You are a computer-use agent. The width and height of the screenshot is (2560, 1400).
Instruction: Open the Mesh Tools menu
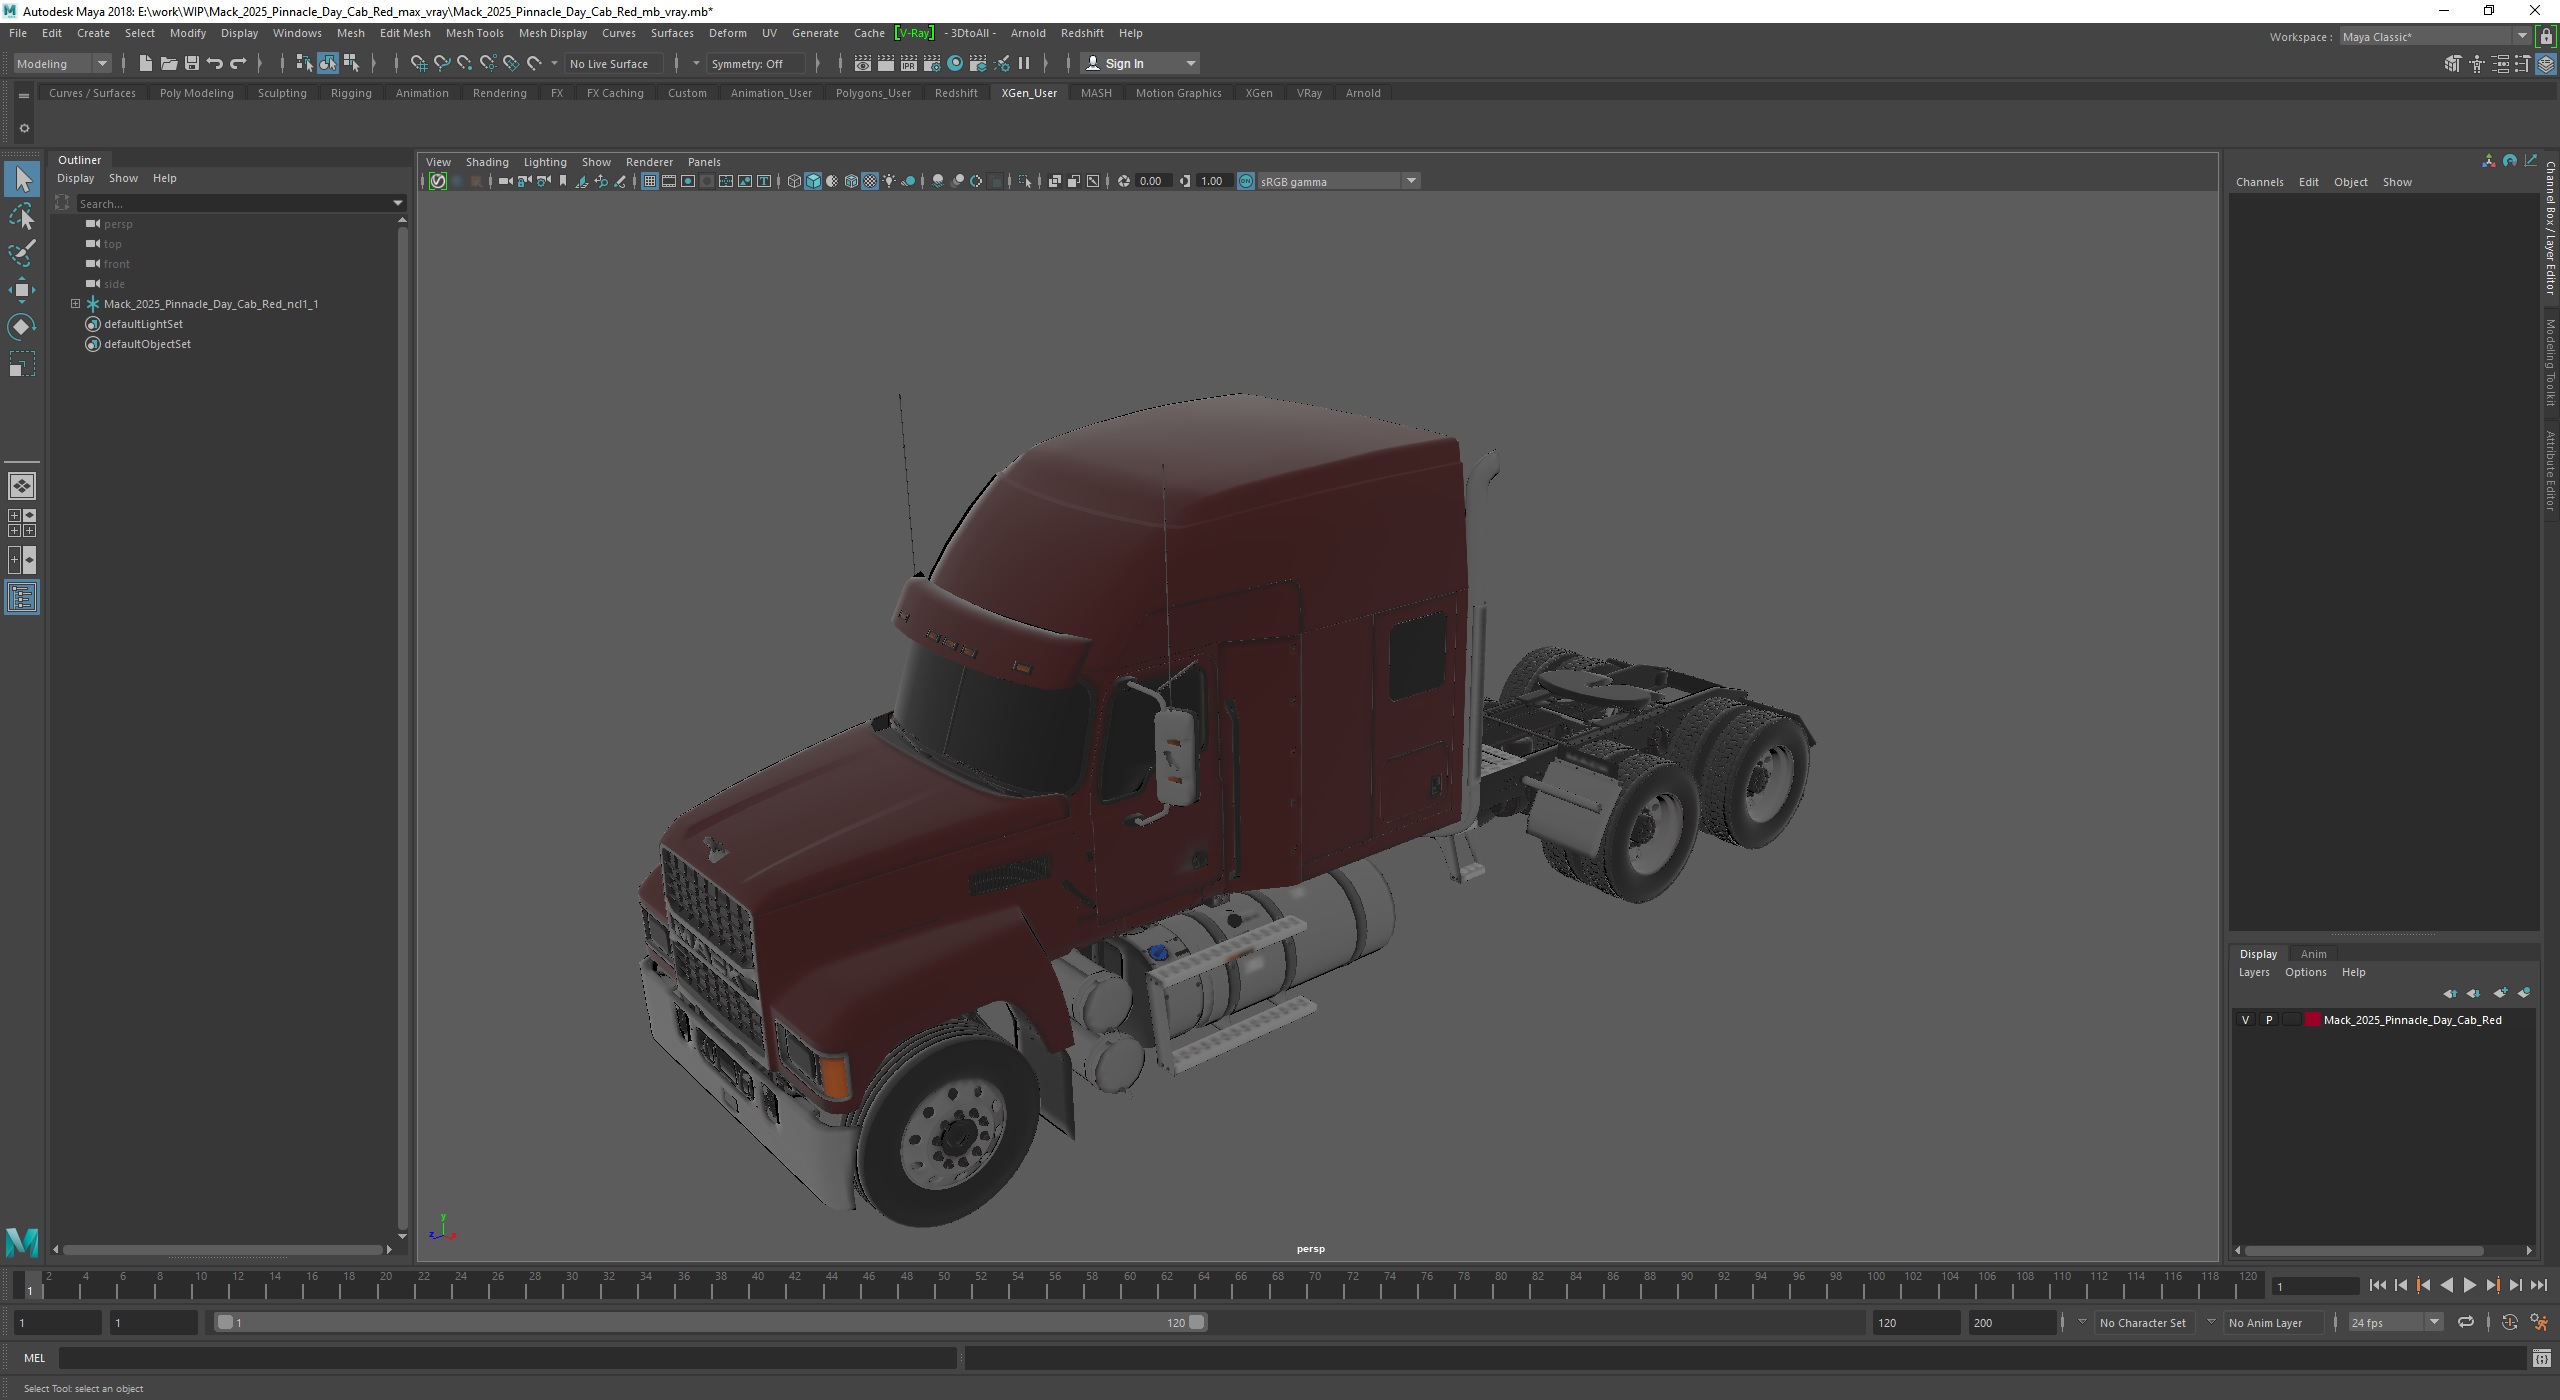tap(474, 33)
